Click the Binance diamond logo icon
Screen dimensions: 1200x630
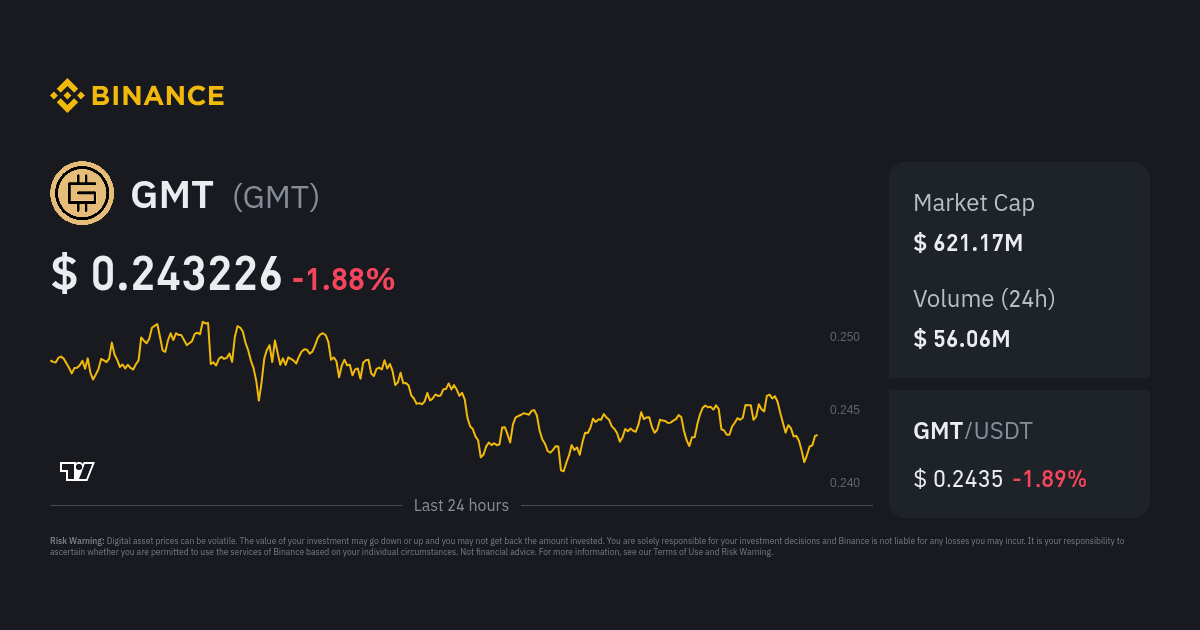[x=67, y=96]
